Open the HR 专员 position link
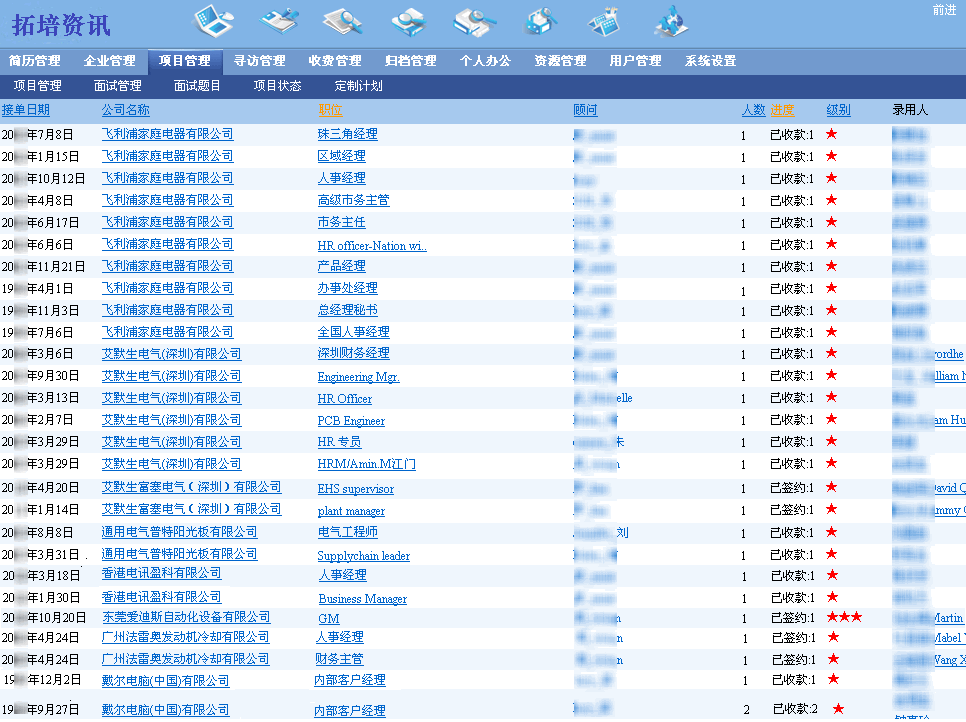Viewport: 966px width, 722px height. [x=339, y=442]
